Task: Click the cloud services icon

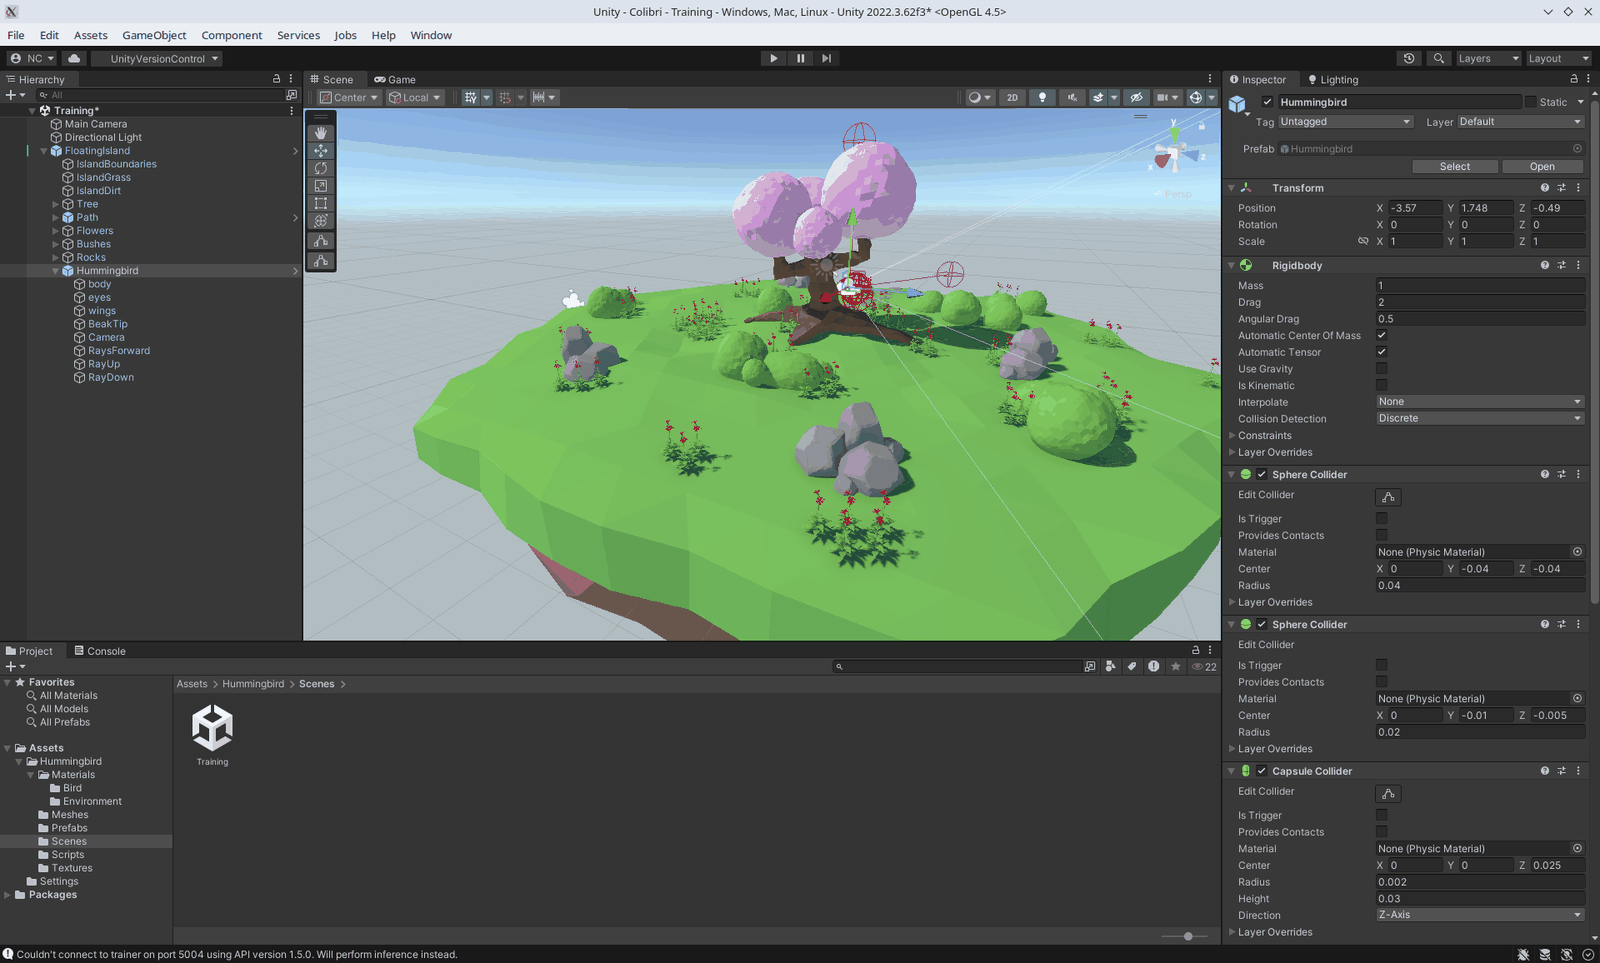Action: pos(74,58)
